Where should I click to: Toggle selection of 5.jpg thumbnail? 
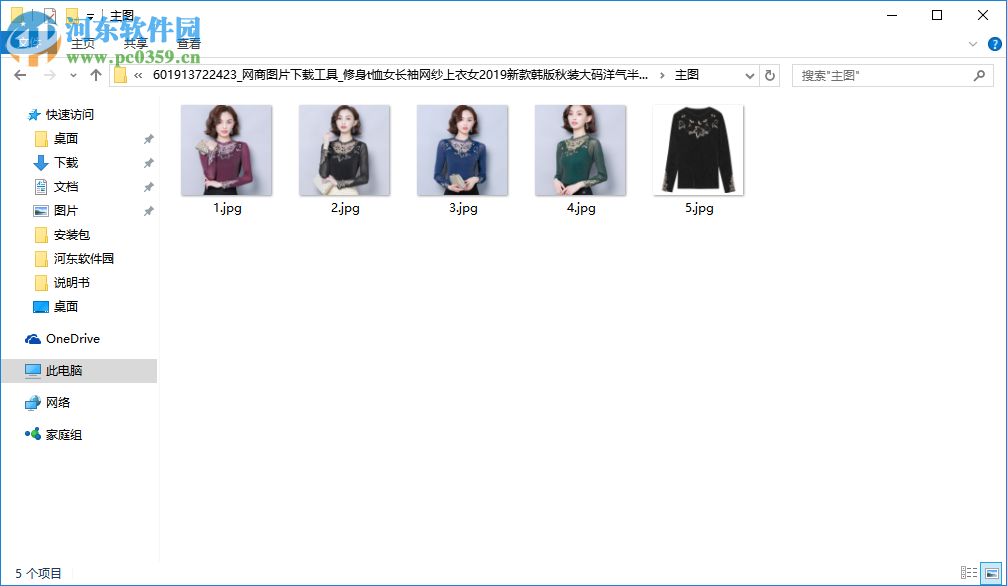698,150
